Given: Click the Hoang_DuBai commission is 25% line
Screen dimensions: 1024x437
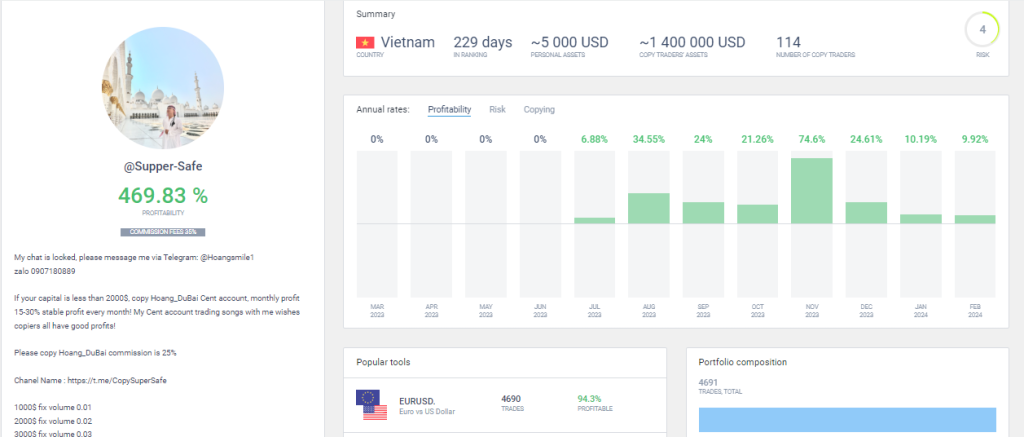Looking at the screenshot, I should [95, 353].
